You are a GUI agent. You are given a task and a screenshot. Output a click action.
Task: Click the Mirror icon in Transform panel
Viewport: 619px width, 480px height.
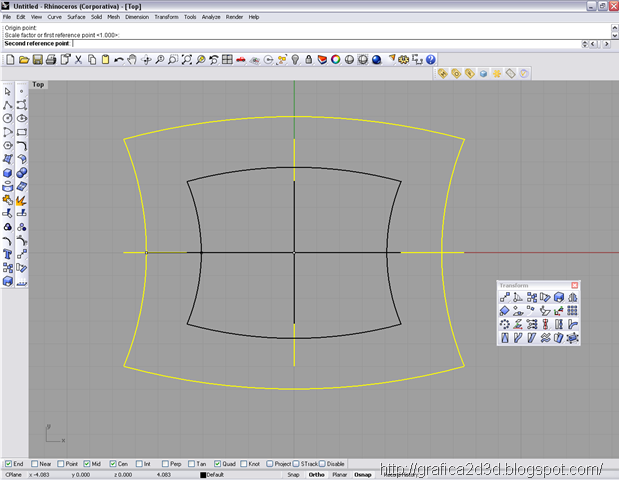[572, 297]
